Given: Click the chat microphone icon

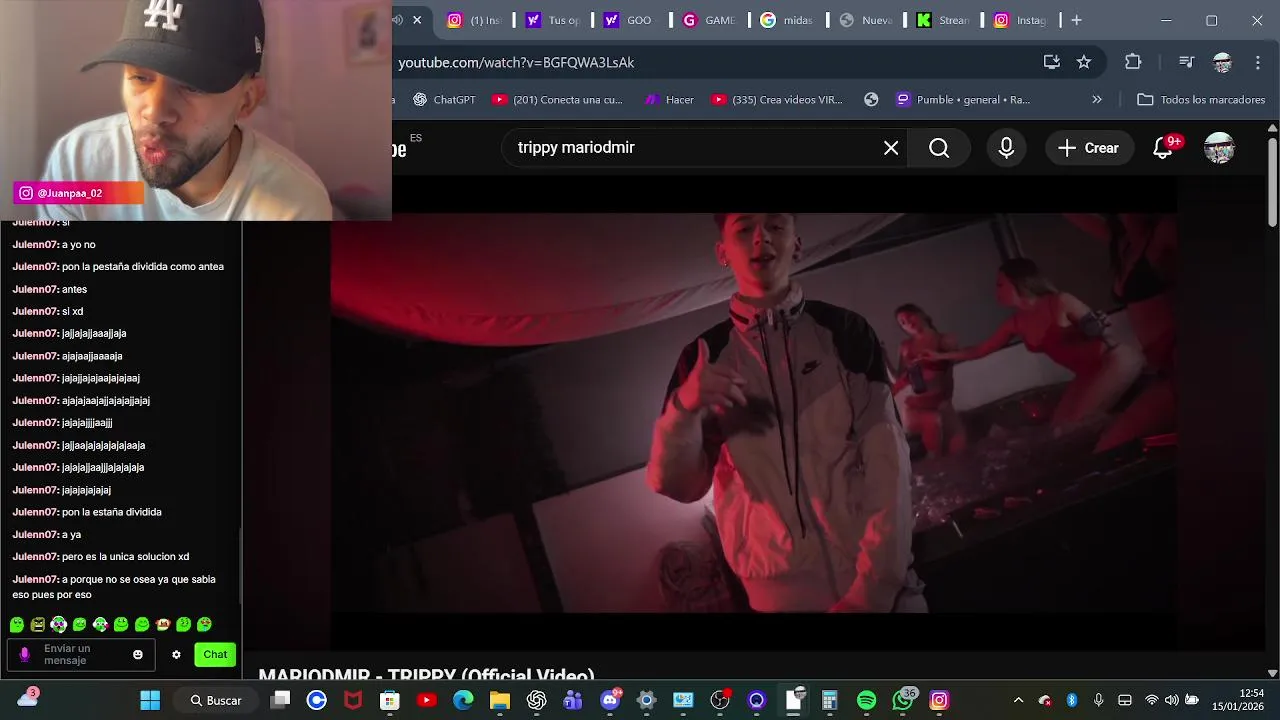Looking at the screenshot, I should coord(25,655).
